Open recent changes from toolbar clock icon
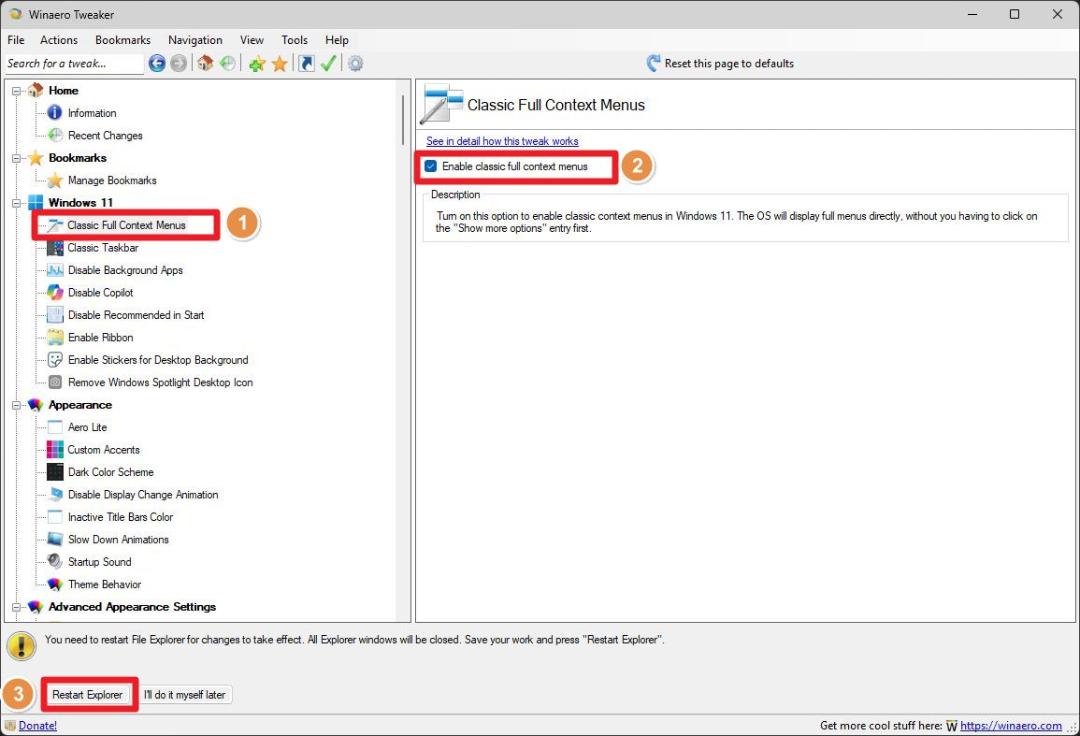 [227, 63]
